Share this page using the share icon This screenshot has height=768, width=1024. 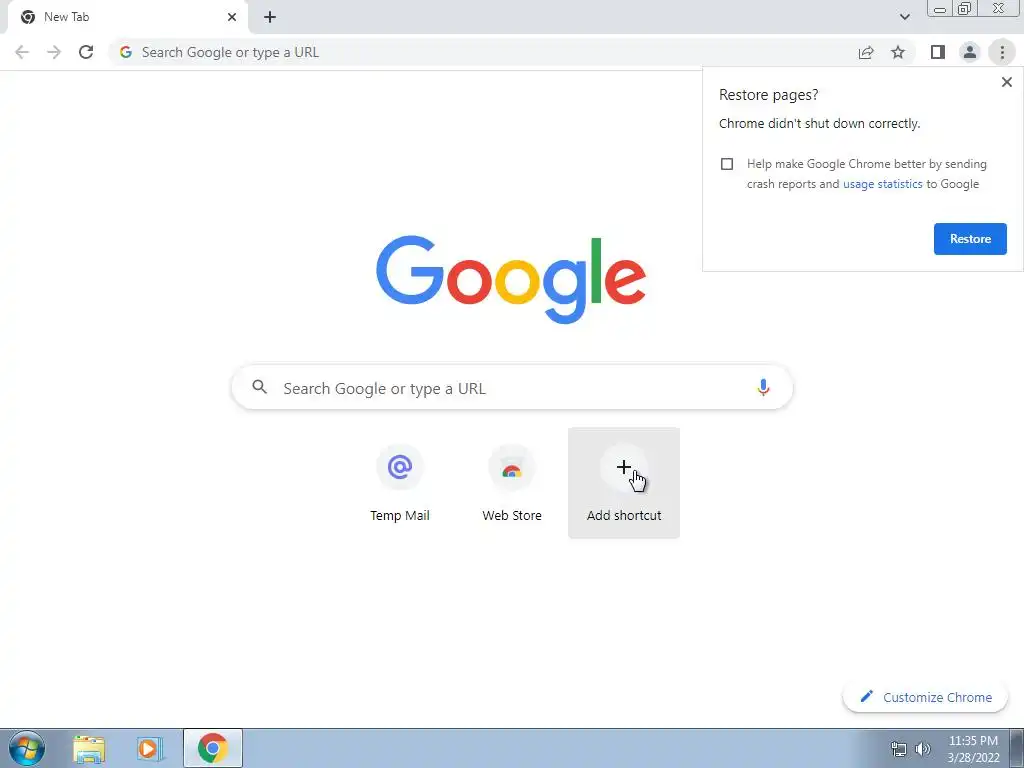tap(866, 52)
